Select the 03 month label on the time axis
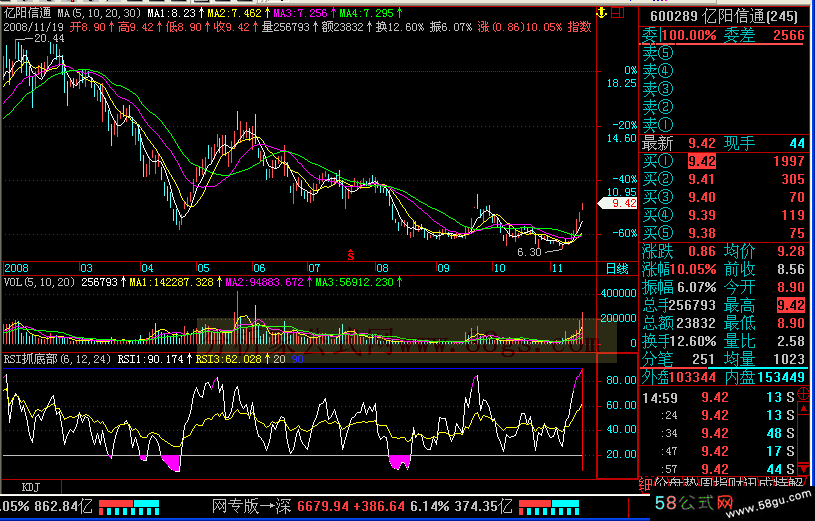 click(x=86, y=268)
